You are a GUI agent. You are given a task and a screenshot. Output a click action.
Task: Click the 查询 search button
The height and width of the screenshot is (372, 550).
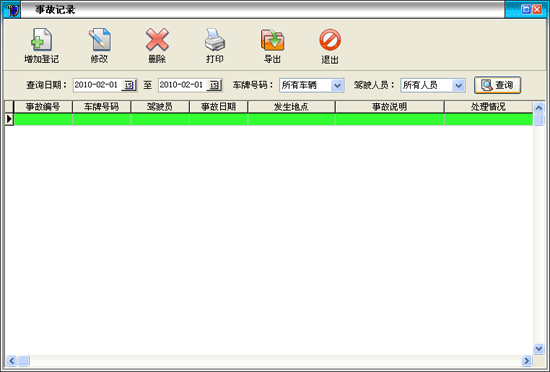497,85
